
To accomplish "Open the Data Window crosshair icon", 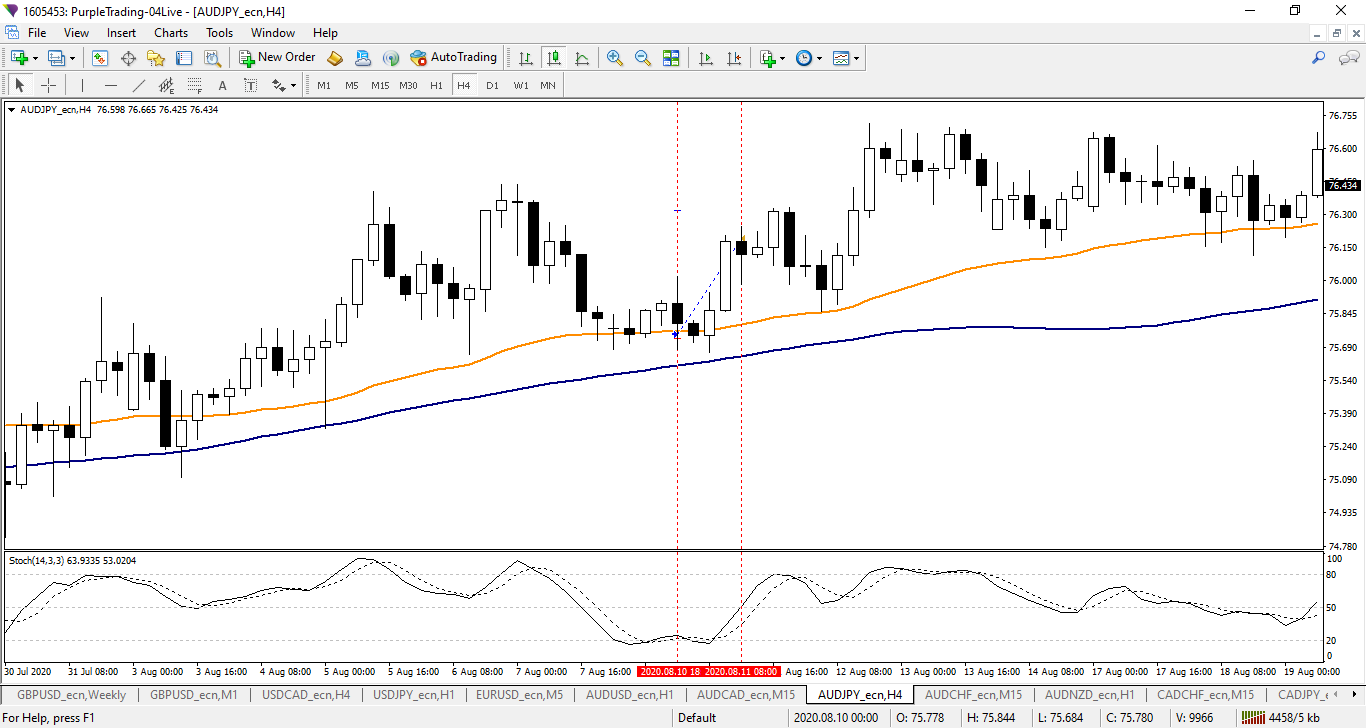I will click(x=128, y=58).
